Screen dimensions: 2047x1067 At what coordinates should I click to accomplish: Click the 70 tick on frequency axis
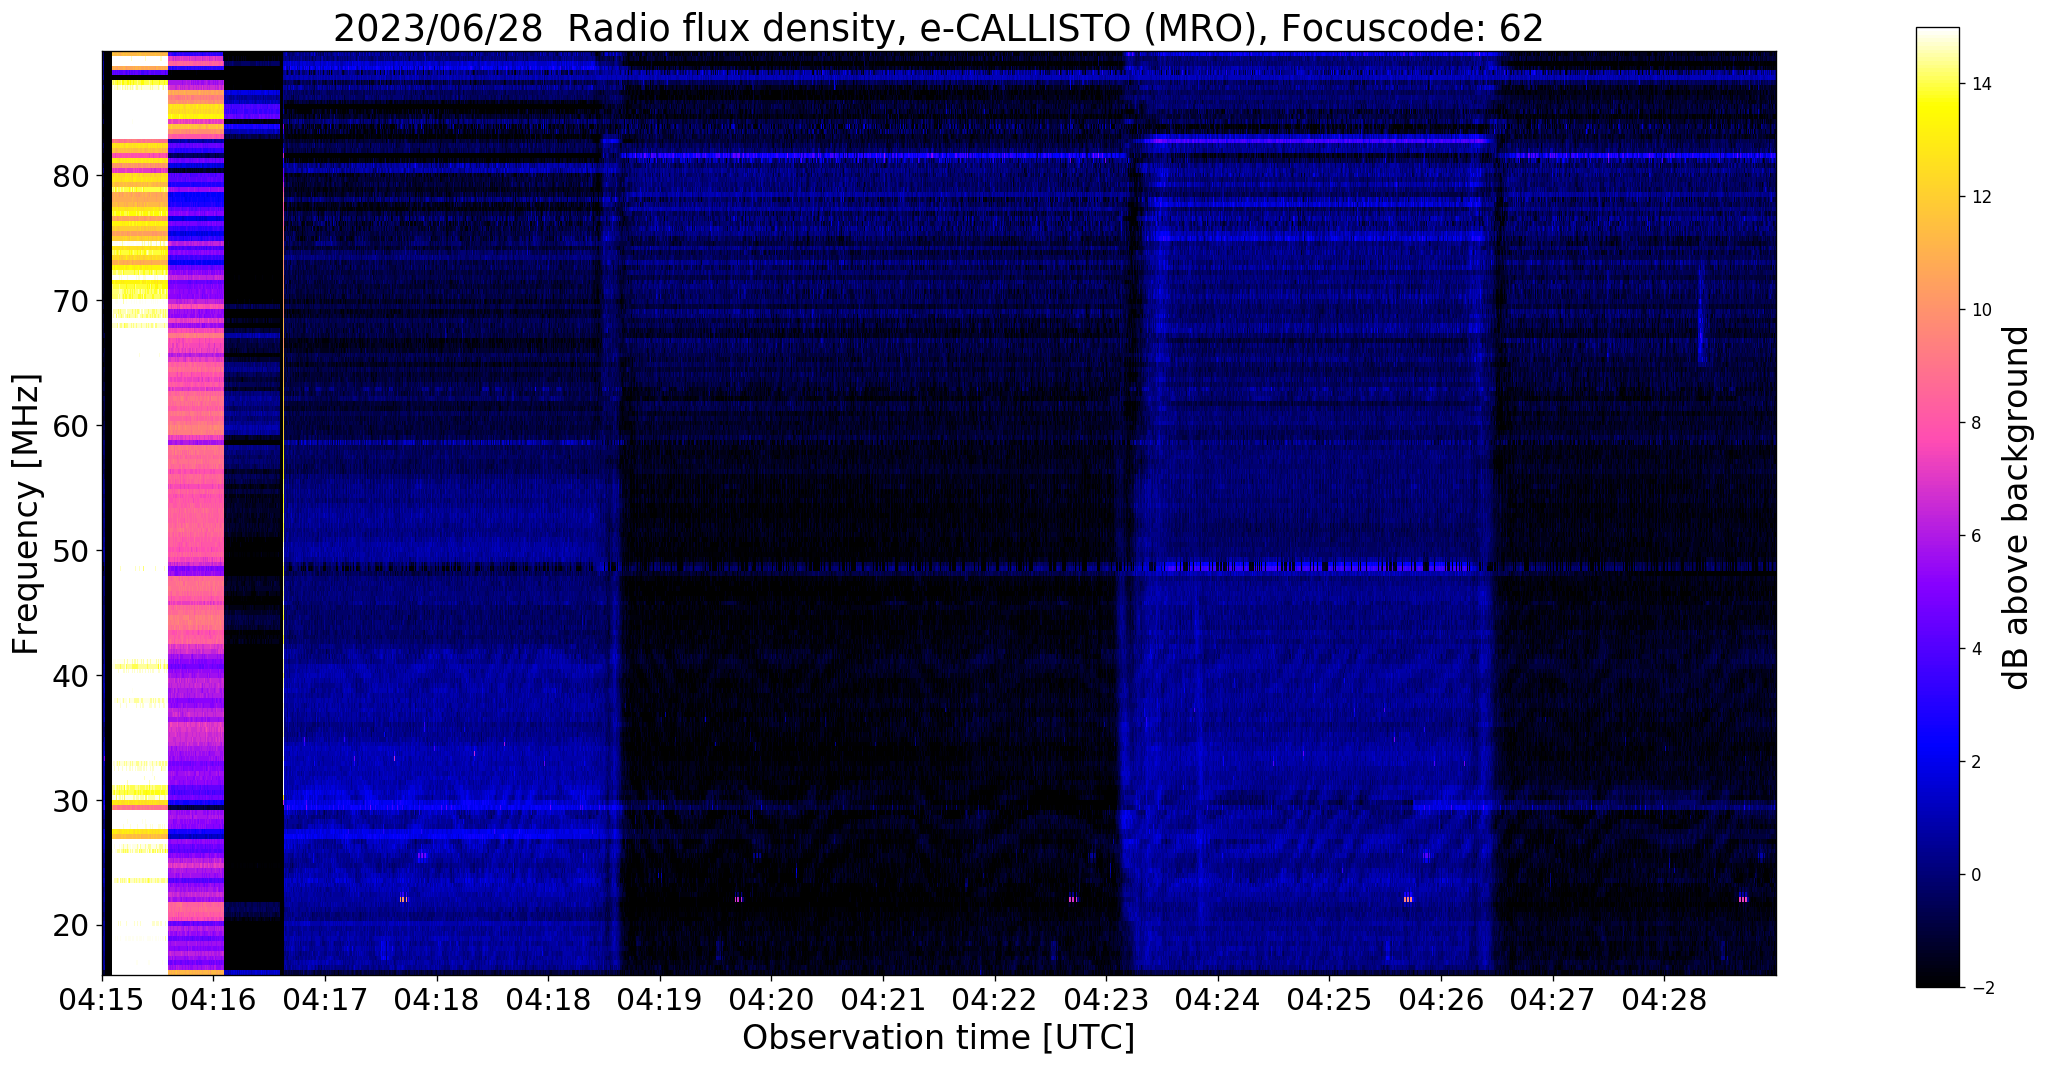click(72, 301)
